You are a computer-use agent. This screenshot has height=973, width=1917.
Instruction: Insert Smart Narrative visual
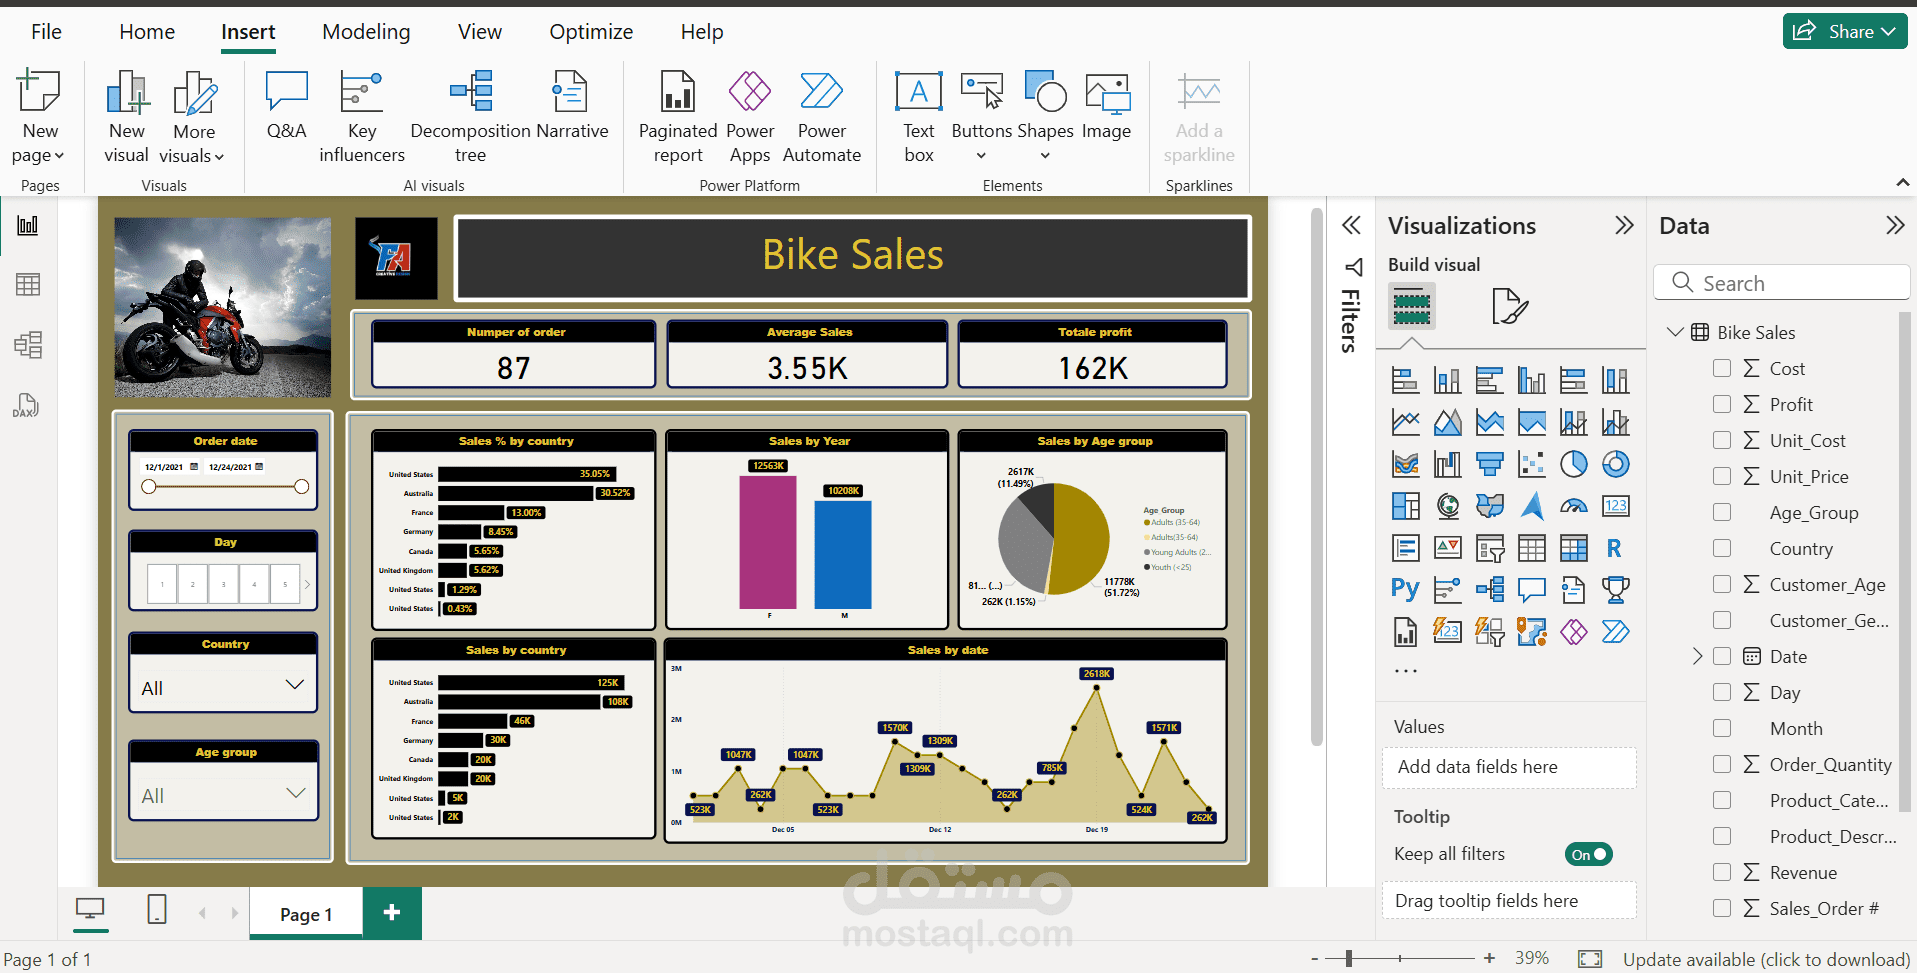coord(572,106)
